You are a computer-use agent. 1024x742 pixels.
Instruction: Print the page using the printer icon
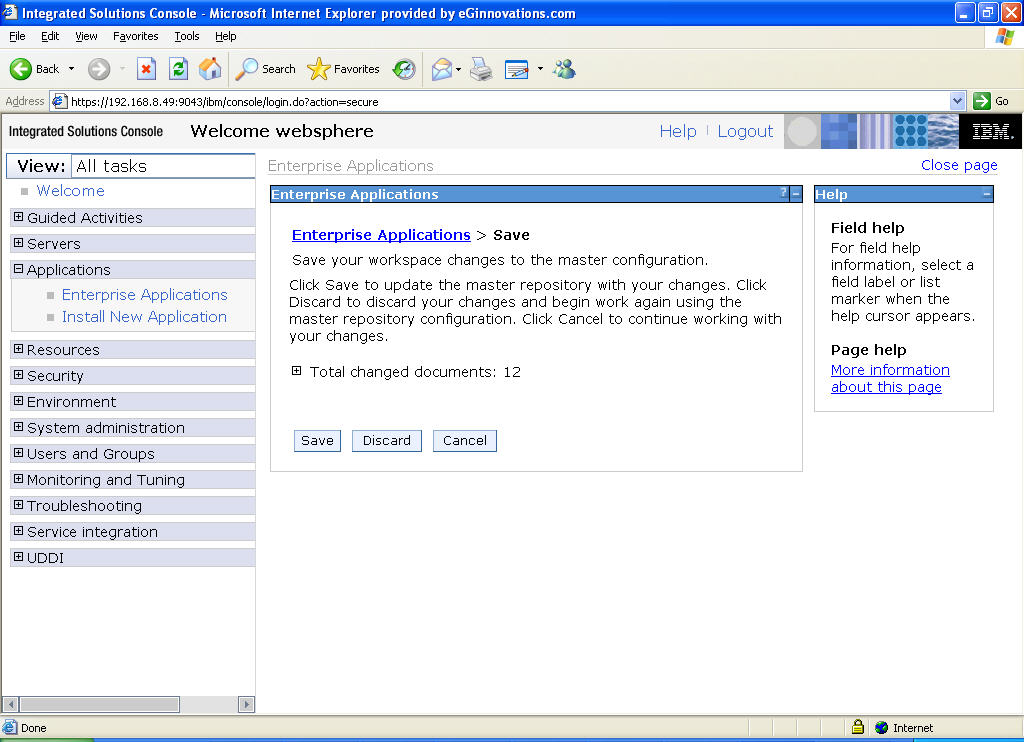coord(481,69)
